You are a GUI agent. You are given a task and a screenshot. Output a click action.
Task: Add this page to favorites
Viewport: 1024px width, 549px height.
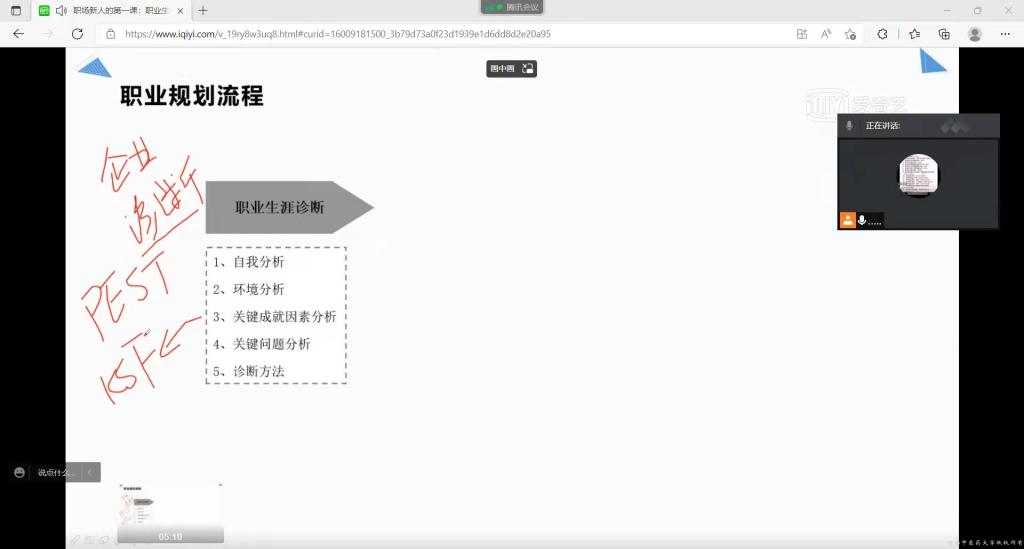coord(850,33)
